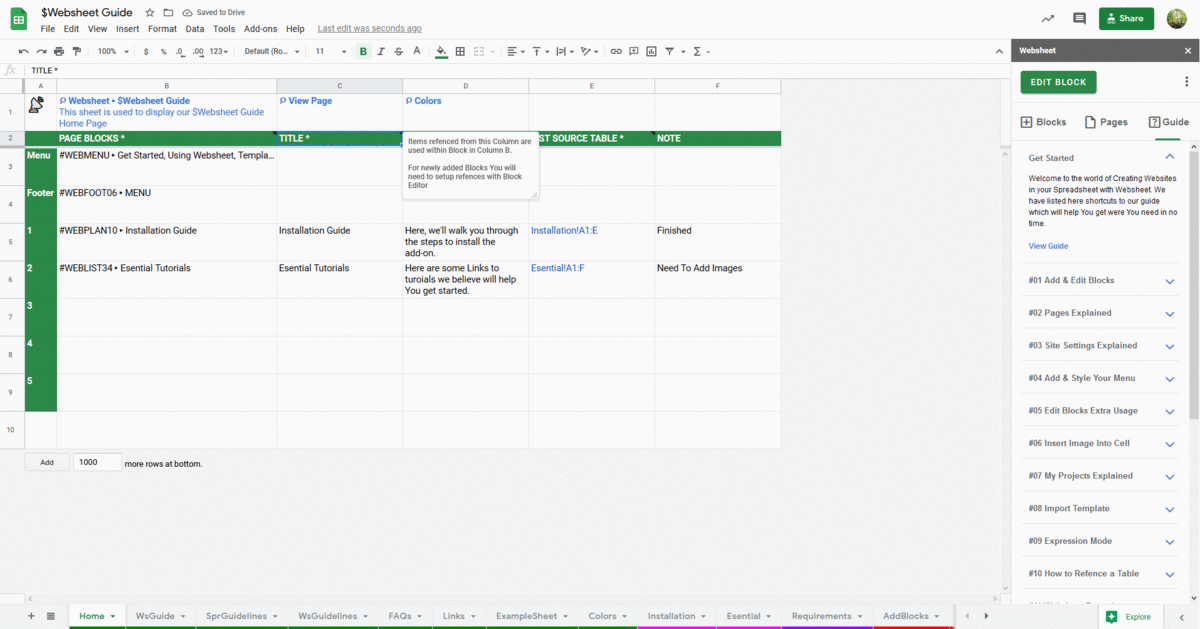Open the View Guide link
This screenshot has width=1200, height=629.
click(1048, 246)
